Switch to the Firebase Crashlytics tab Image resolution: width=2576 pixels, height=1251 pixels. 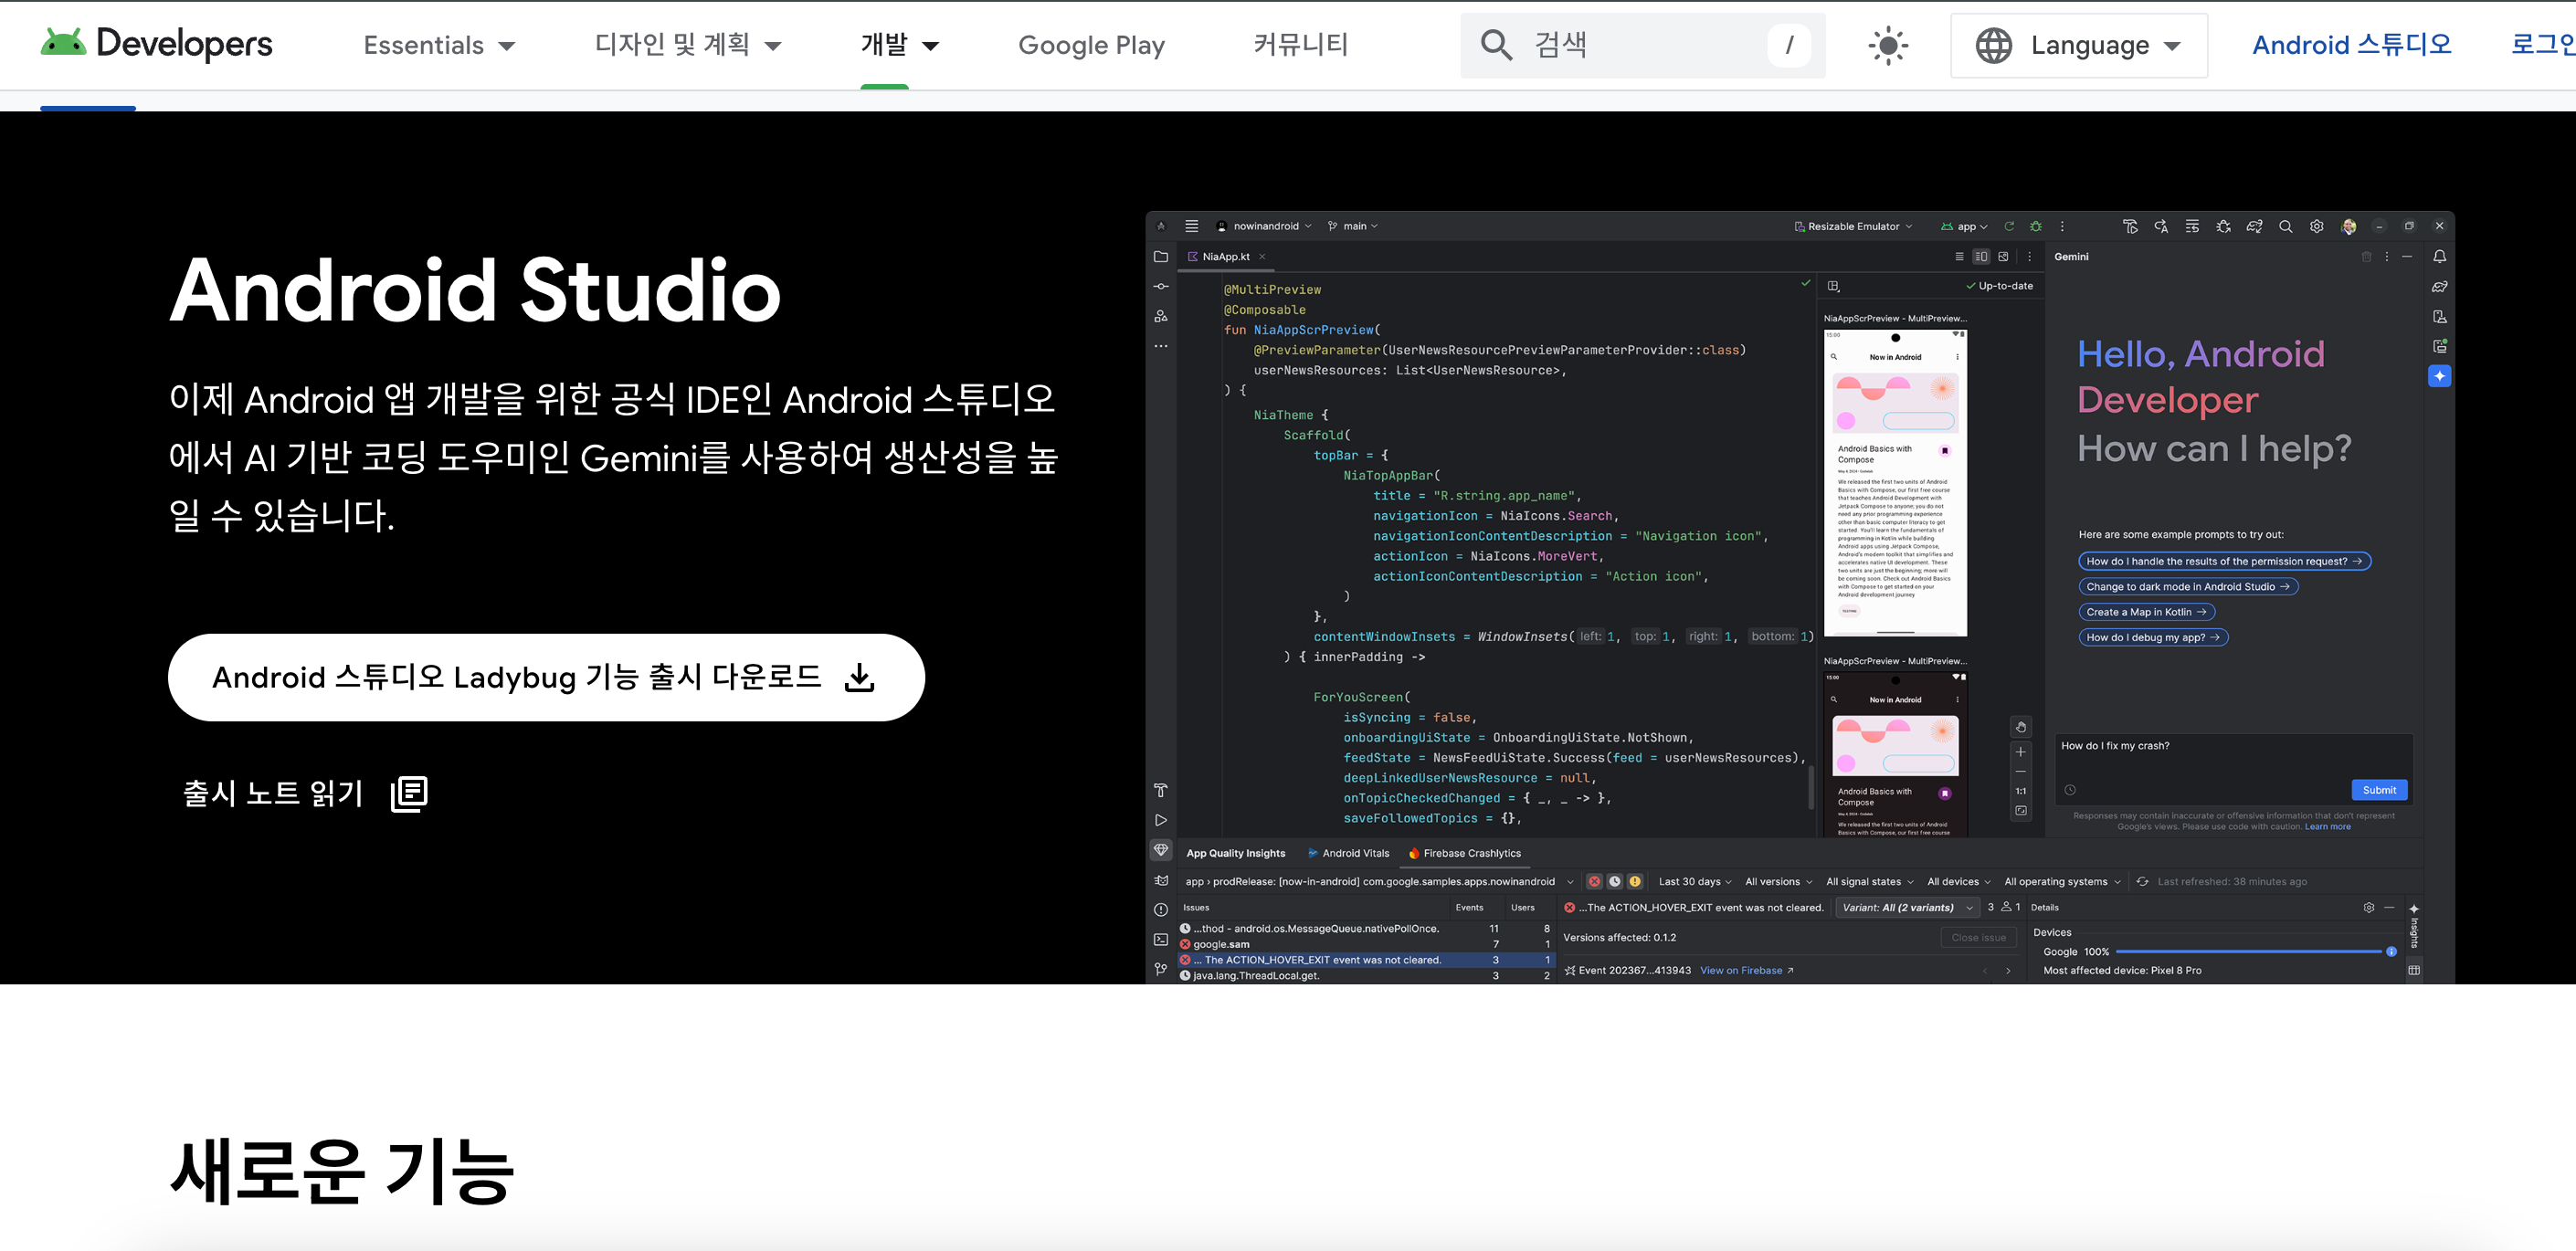pyautogui.click(x=1464, y=853)
